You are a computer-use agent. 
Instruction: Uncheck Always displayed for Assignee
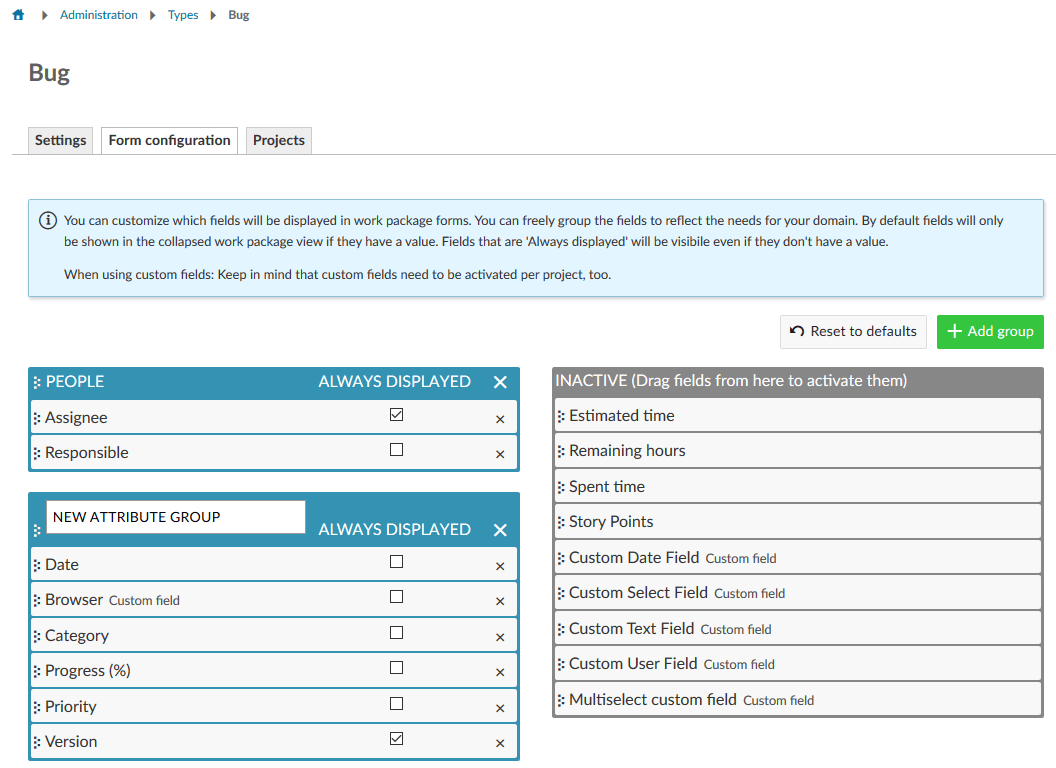tap(396, 414)
